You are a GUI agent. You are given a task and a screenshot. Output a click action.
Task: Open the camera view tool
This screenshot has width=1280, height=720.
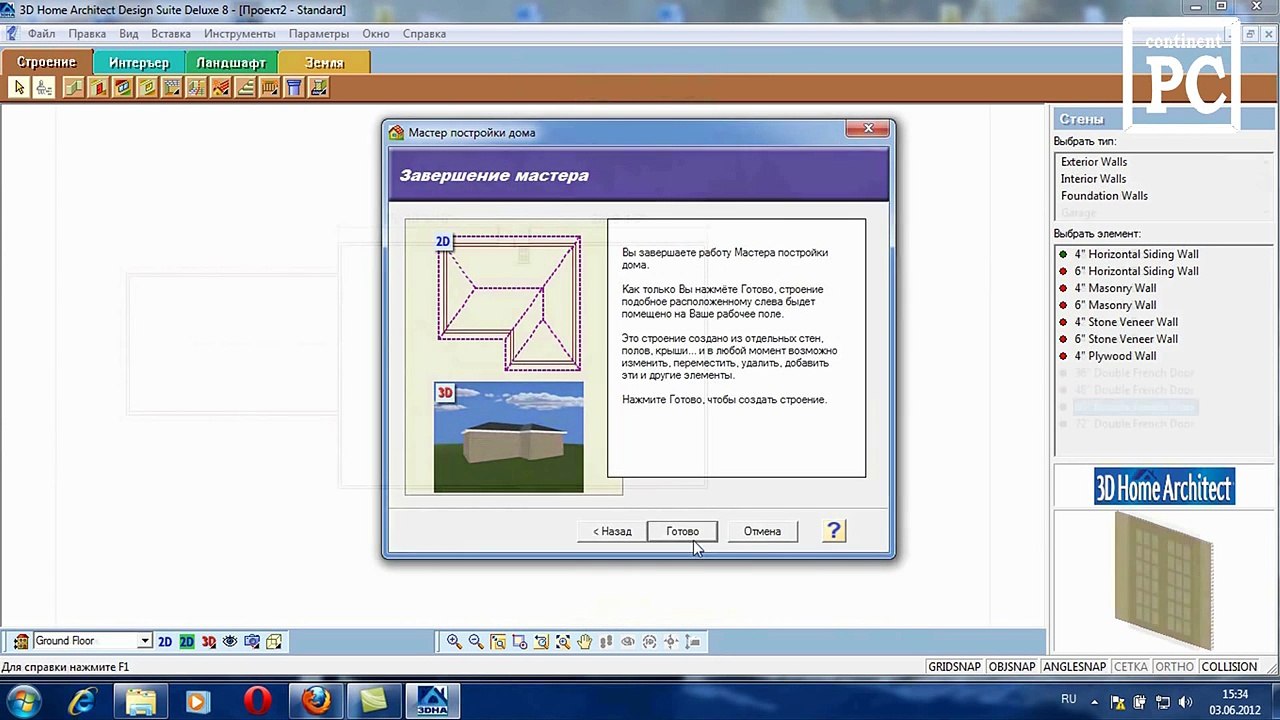pyautogui.click(x=252, y=642)
